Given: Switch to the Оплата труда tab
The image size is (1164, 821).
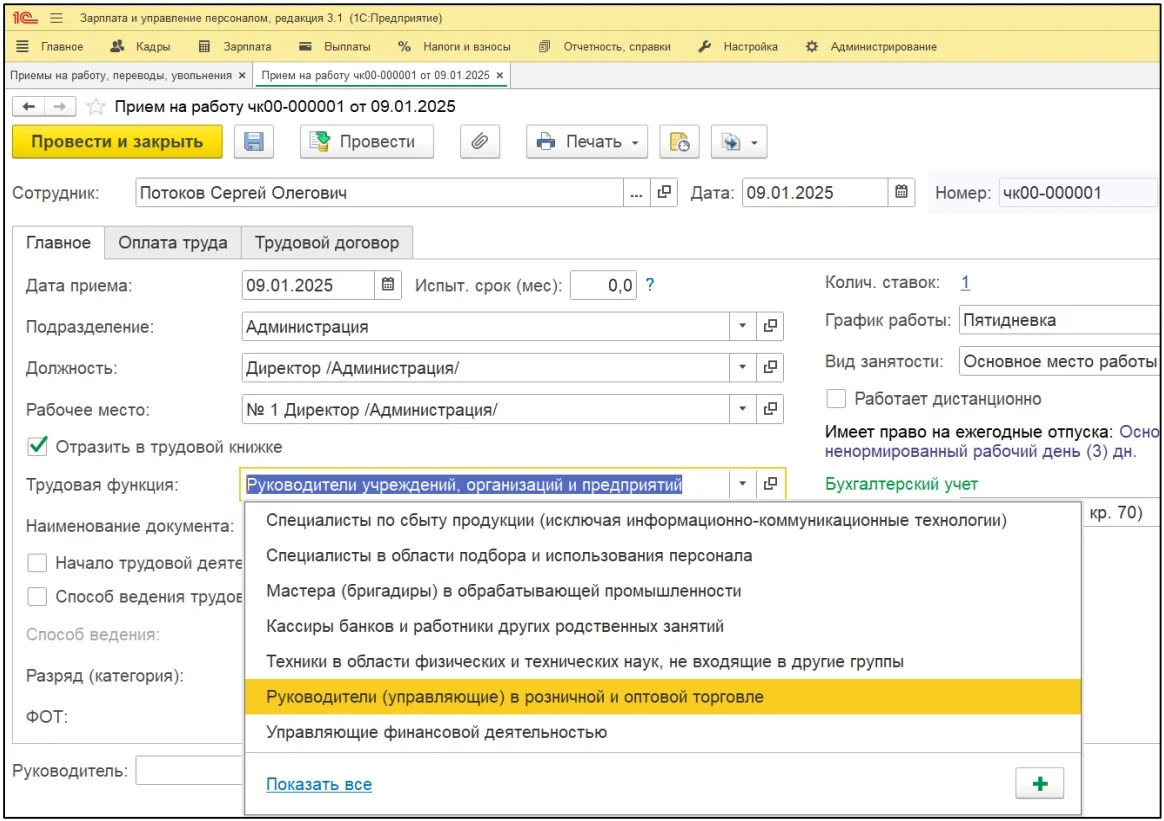Looking at the screenshot, I should [x=172, y=242].
